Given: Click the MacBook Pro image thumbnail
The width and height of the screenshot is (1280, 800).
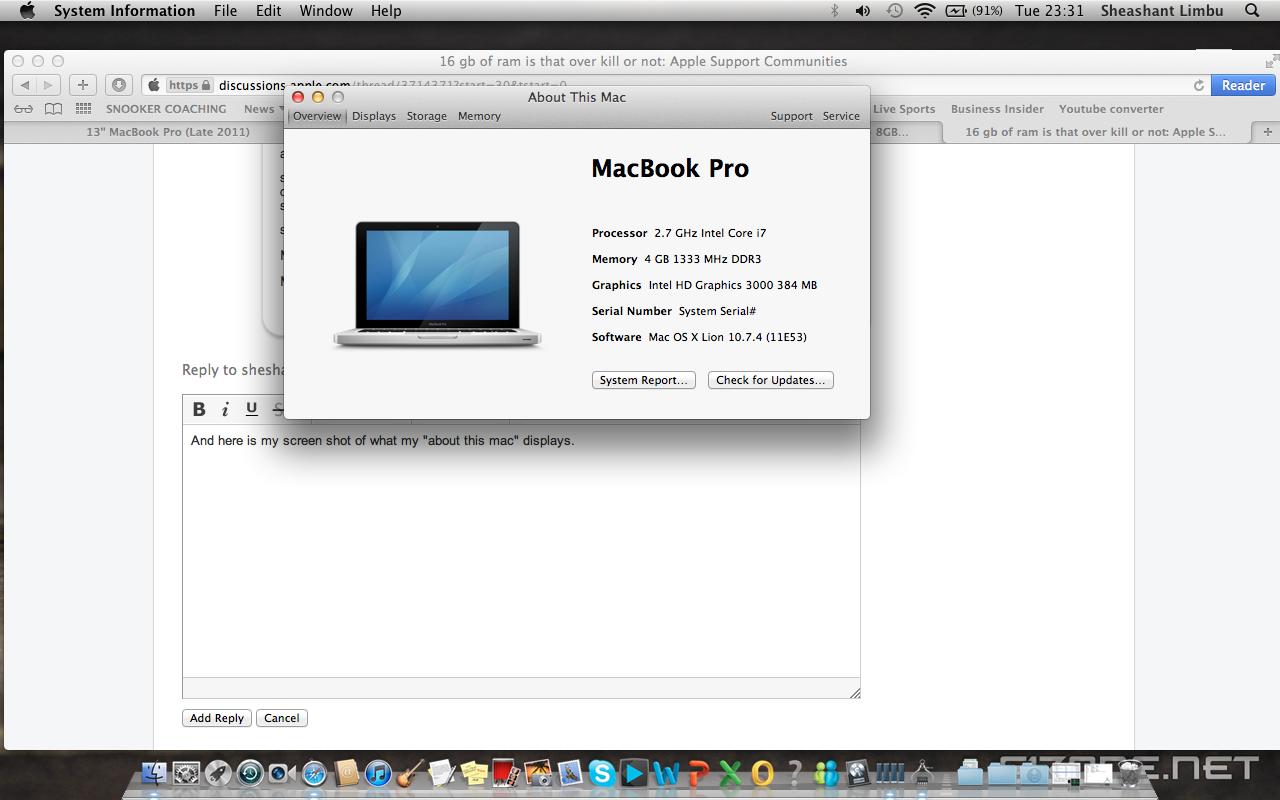Looking at the screenshot, I should click(437, 285).
